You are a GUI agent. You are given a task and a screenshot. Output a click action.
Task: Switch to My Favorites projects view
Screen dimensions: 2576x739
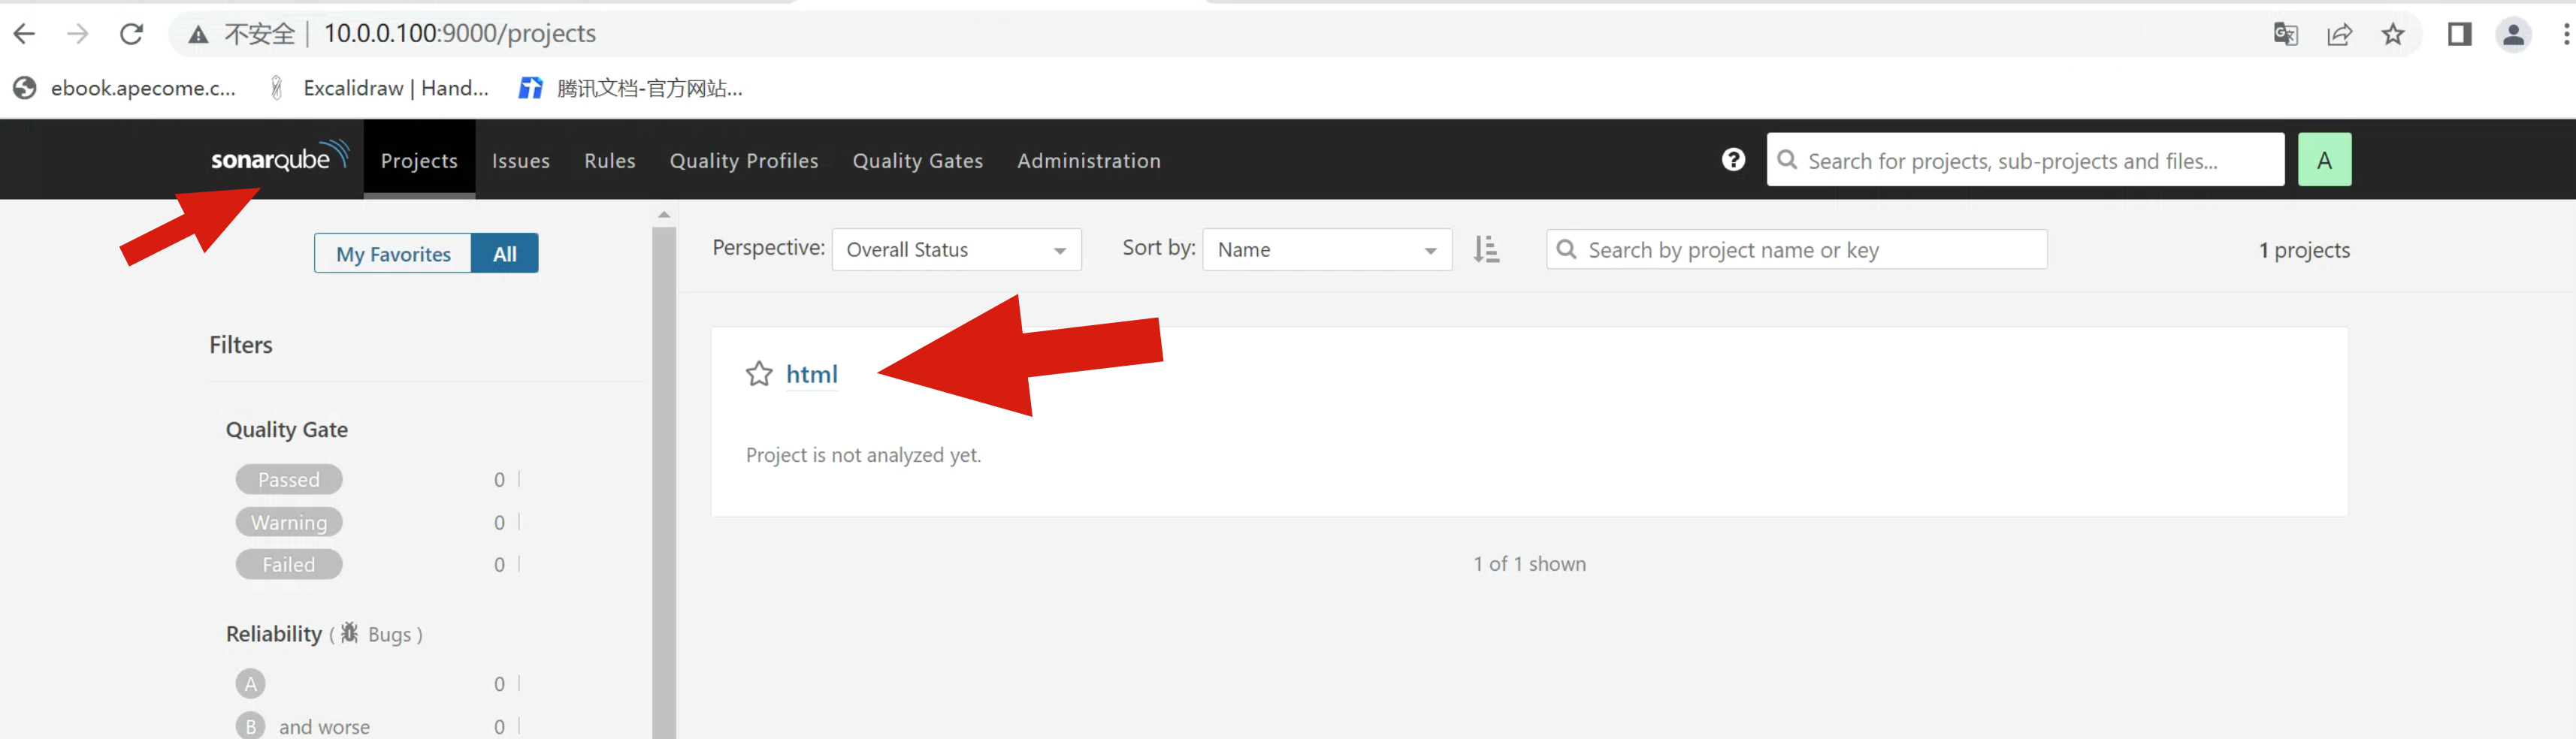tap(393, 254)
